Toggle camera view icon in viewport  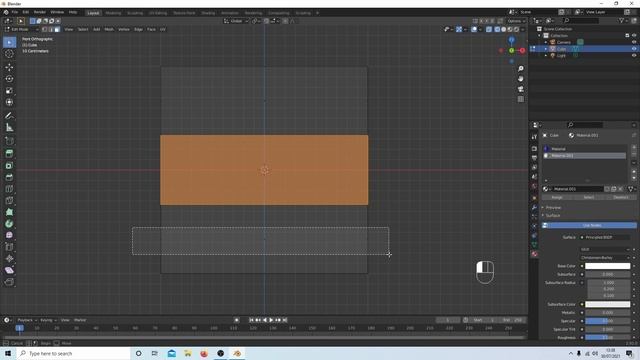click(520, 89)
